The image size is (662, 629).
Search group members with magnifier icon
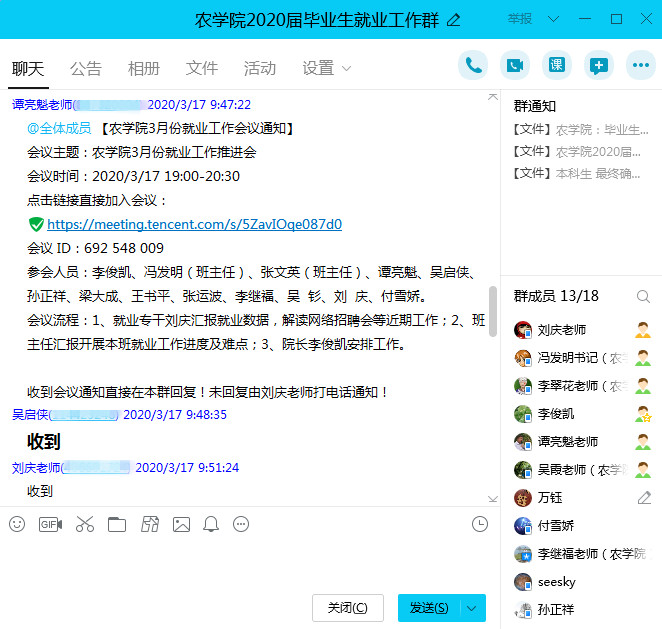click(643, 296)
